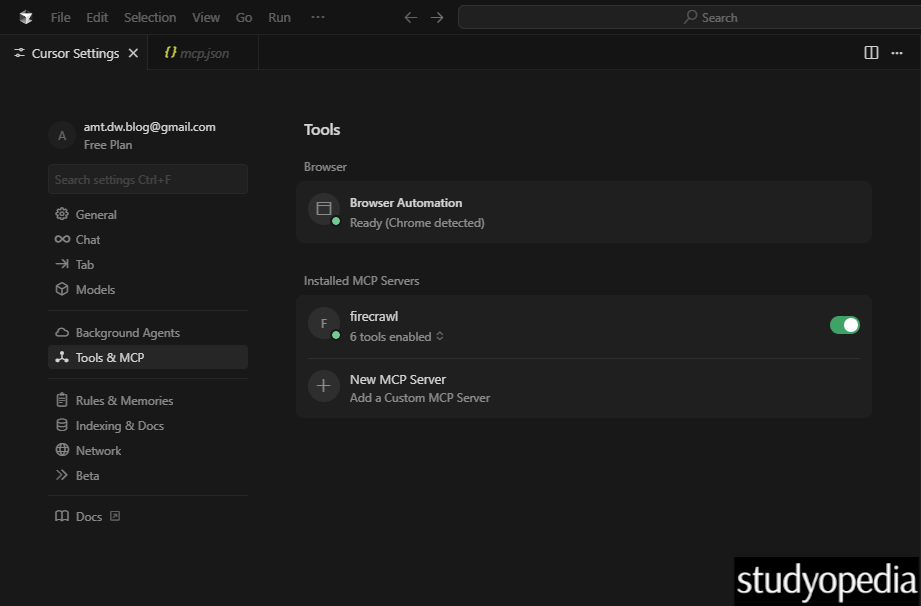The height and width of the screenshot is (606, 921).
Task: Open Background Agents settings icon
Action: point(62,332)
